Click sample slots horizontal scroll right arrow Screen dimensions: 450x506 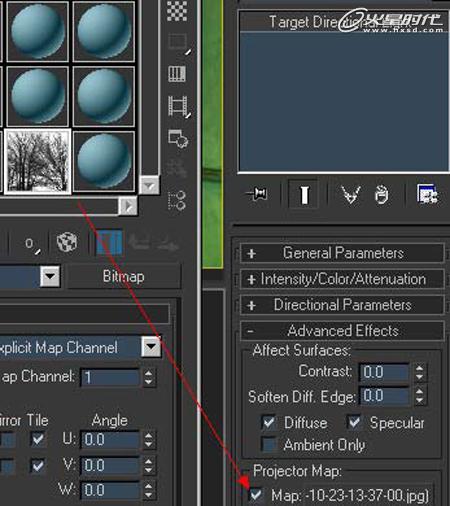pos(128,206)
